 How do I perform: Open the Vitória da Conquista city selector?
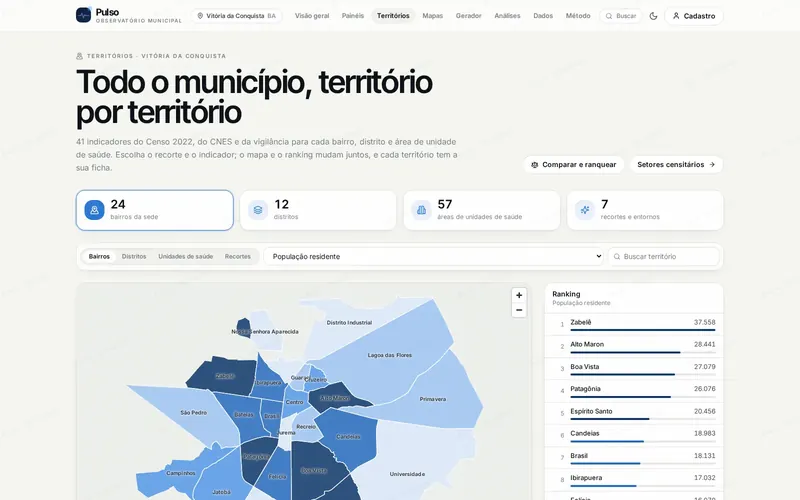coord(236,16)
